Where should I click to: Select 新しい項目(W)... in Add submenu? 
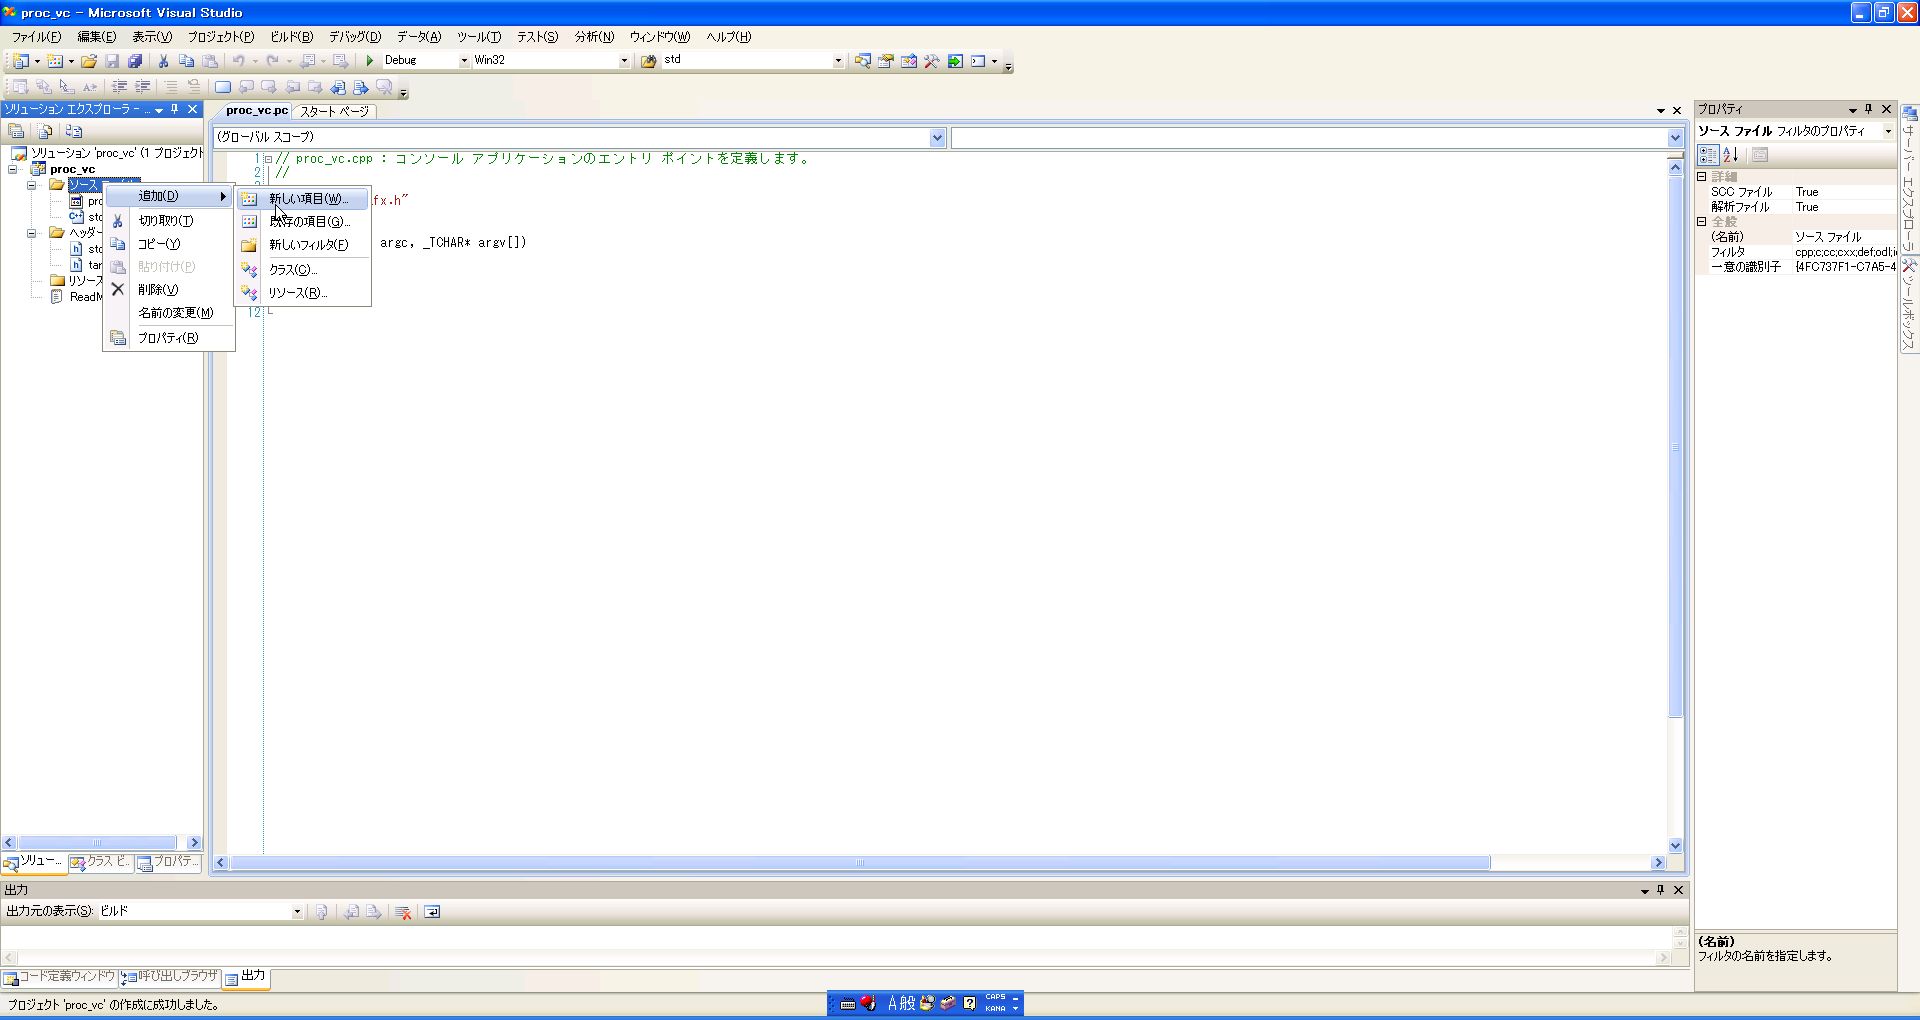pos(303,199)
